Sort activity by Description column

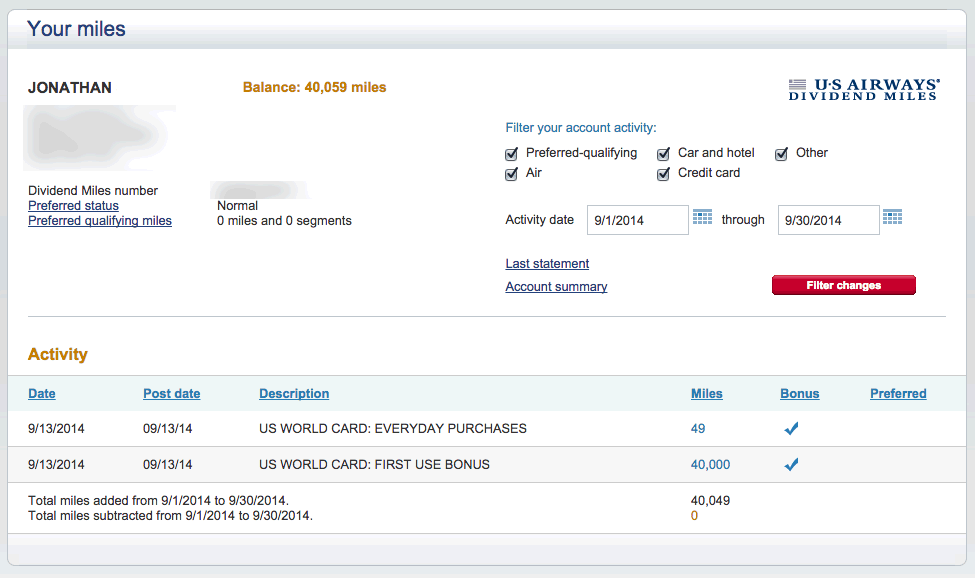[294, 393]
